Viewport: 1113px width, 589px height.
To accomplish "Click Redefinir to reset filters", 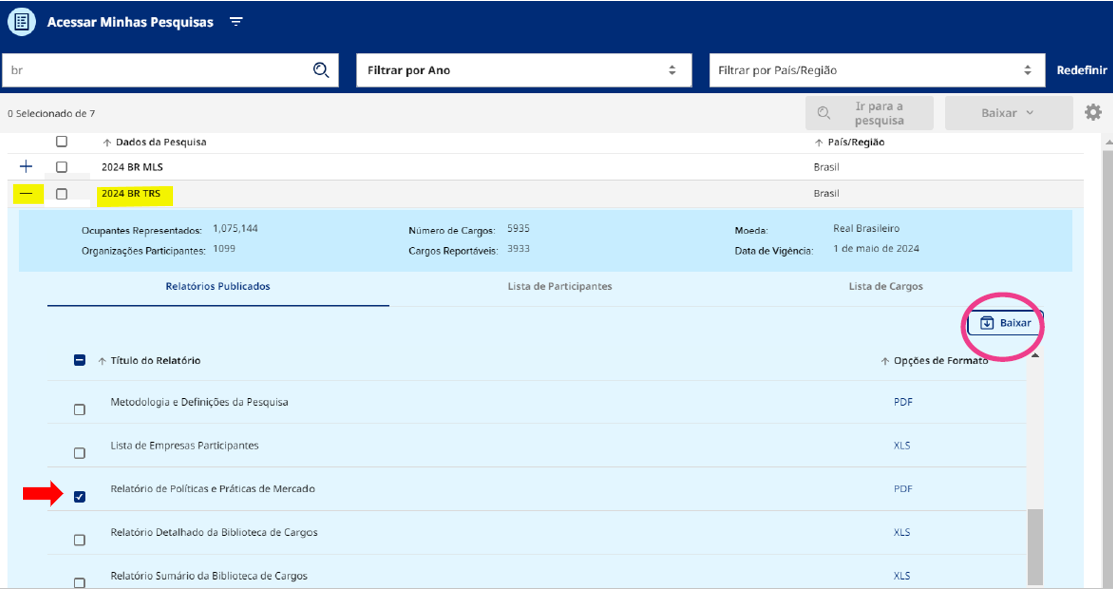I will click(x=1081, y=70).
